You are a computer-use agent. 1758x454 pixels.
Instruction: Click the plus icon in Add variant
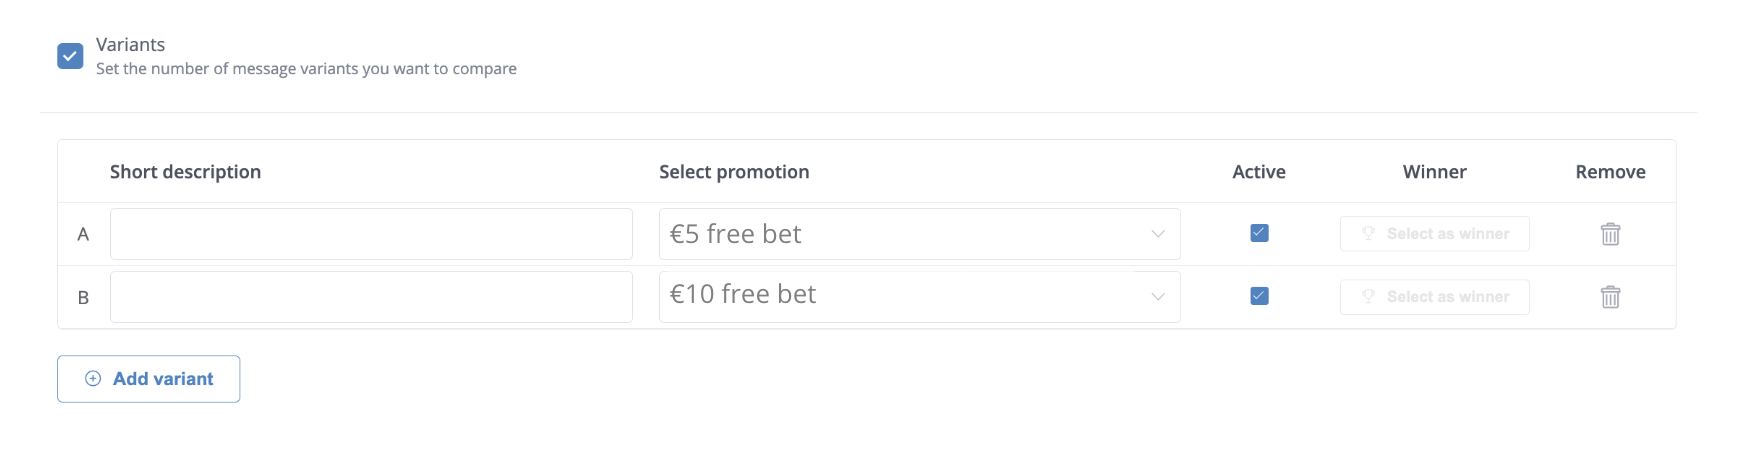click(93, 379)
